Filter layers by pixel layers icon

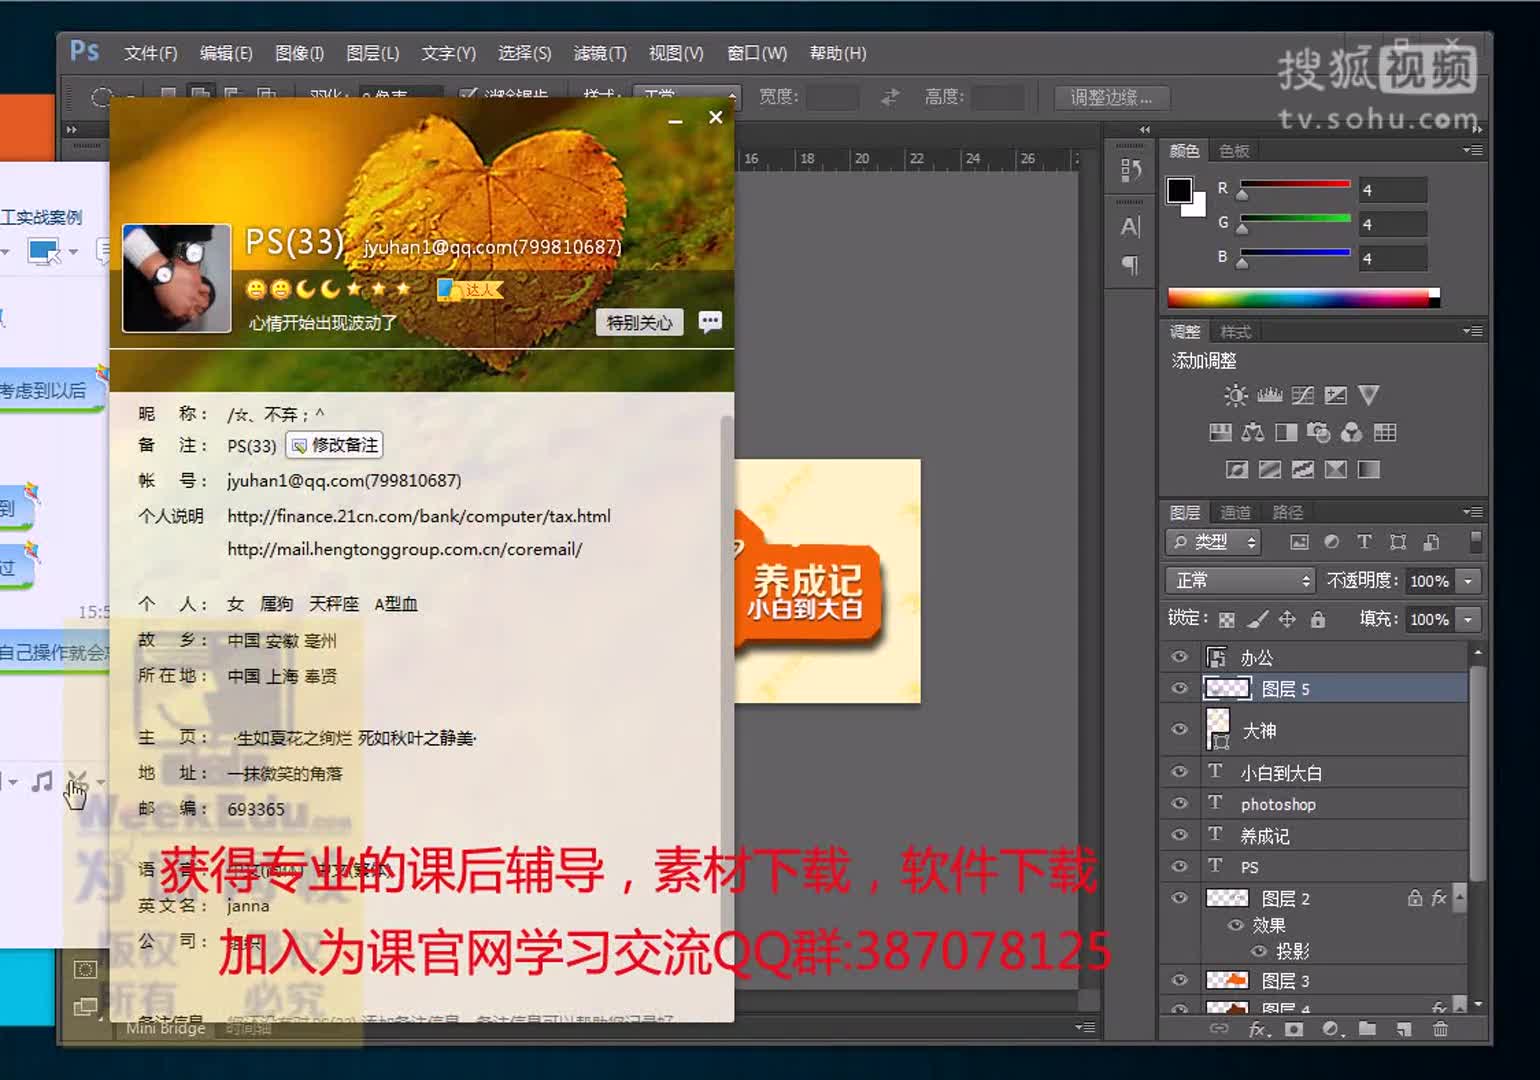1299,542
